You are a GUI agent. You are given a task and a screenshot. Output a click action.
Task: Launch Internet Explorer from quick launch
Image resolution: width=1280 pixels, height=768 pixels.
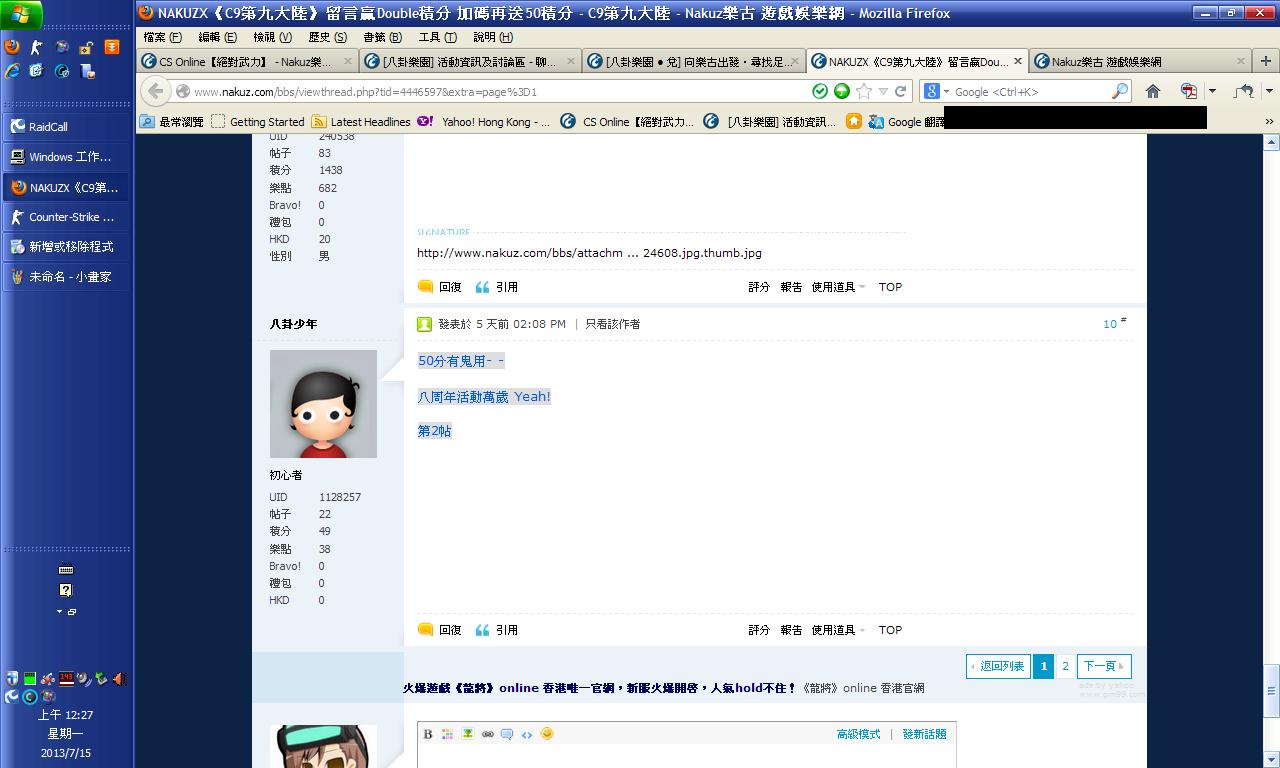12,71
